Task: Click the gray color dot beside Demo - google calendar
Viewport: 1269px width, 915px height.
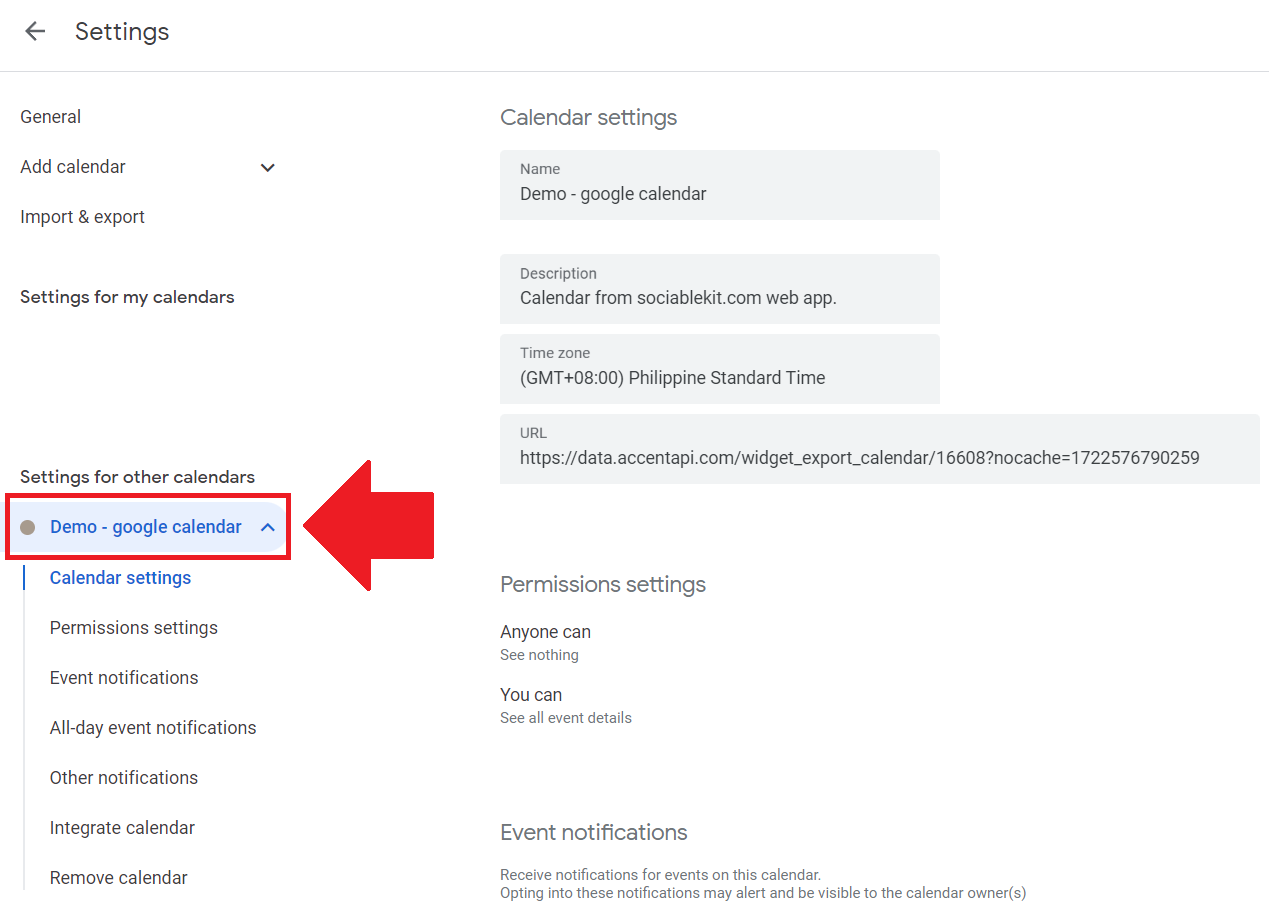Action: coord(28,527)
